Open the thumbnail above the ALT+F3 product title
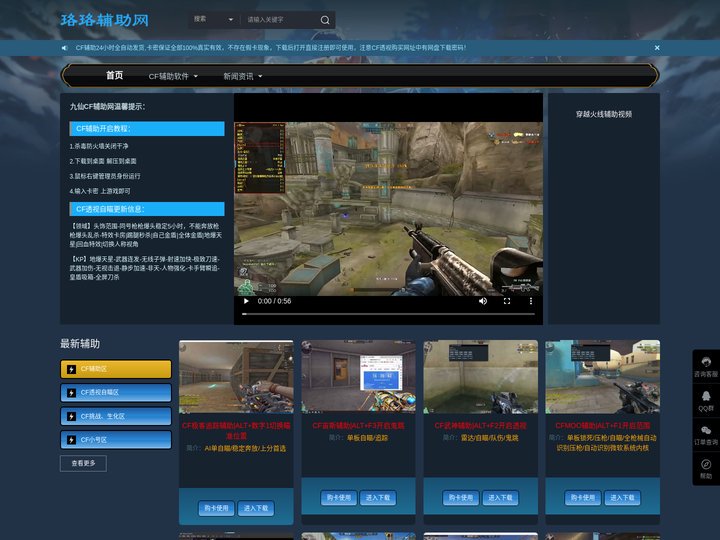 [x=358, y=377]
